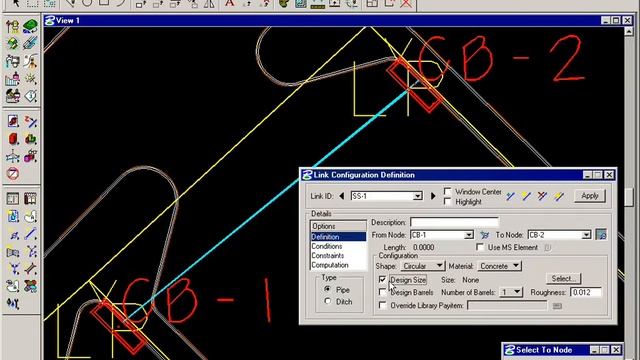Click the Link Configuration Definition title bar

pyautogui.click(x=458, y=175)
